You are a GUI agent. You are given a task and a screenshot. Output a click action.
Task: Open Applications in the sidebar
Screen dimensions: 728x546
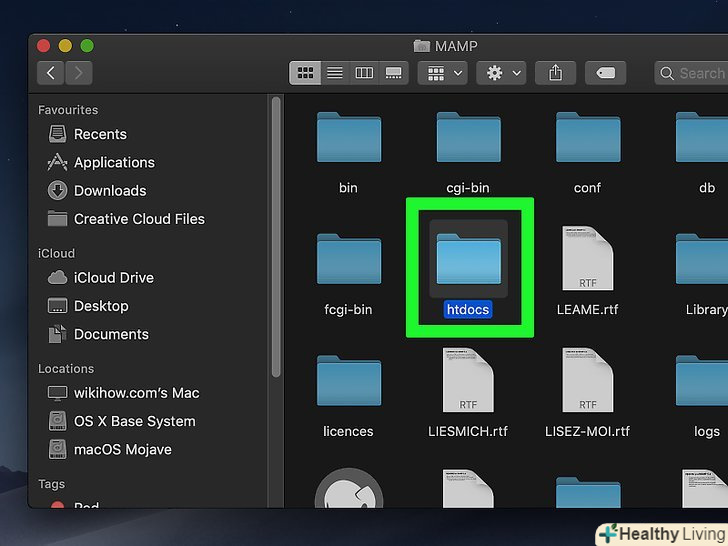click(102, 162)
